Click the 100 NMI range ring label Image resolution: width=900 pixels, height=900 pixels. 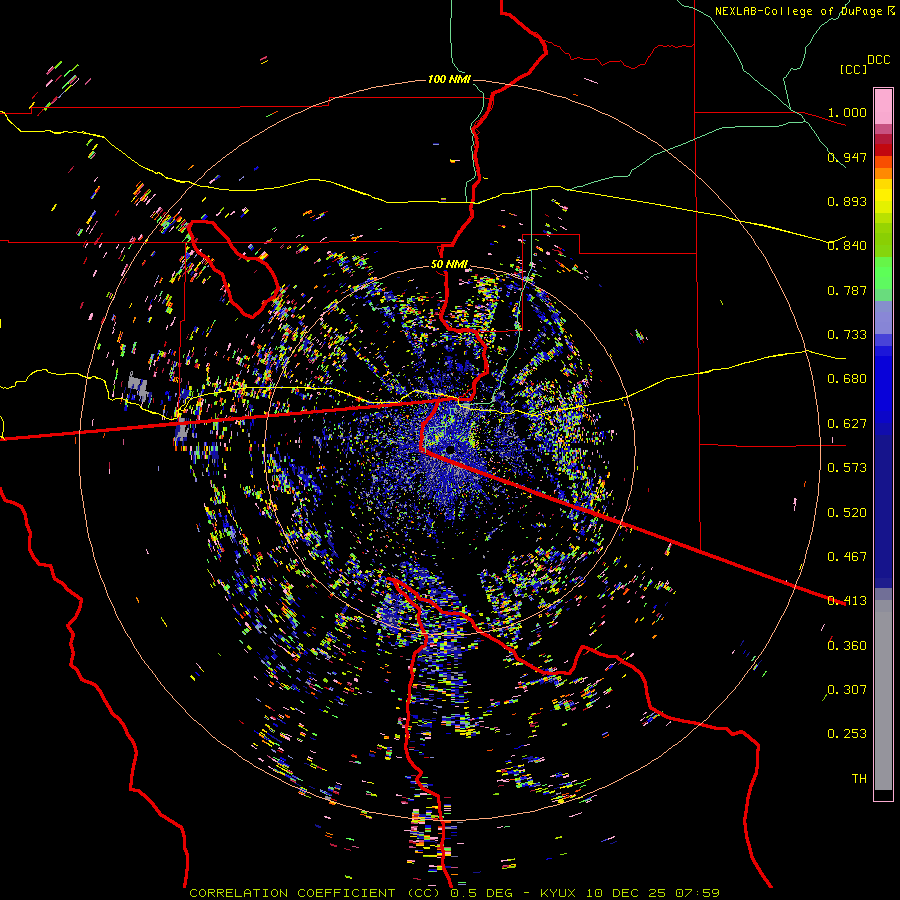449,79
